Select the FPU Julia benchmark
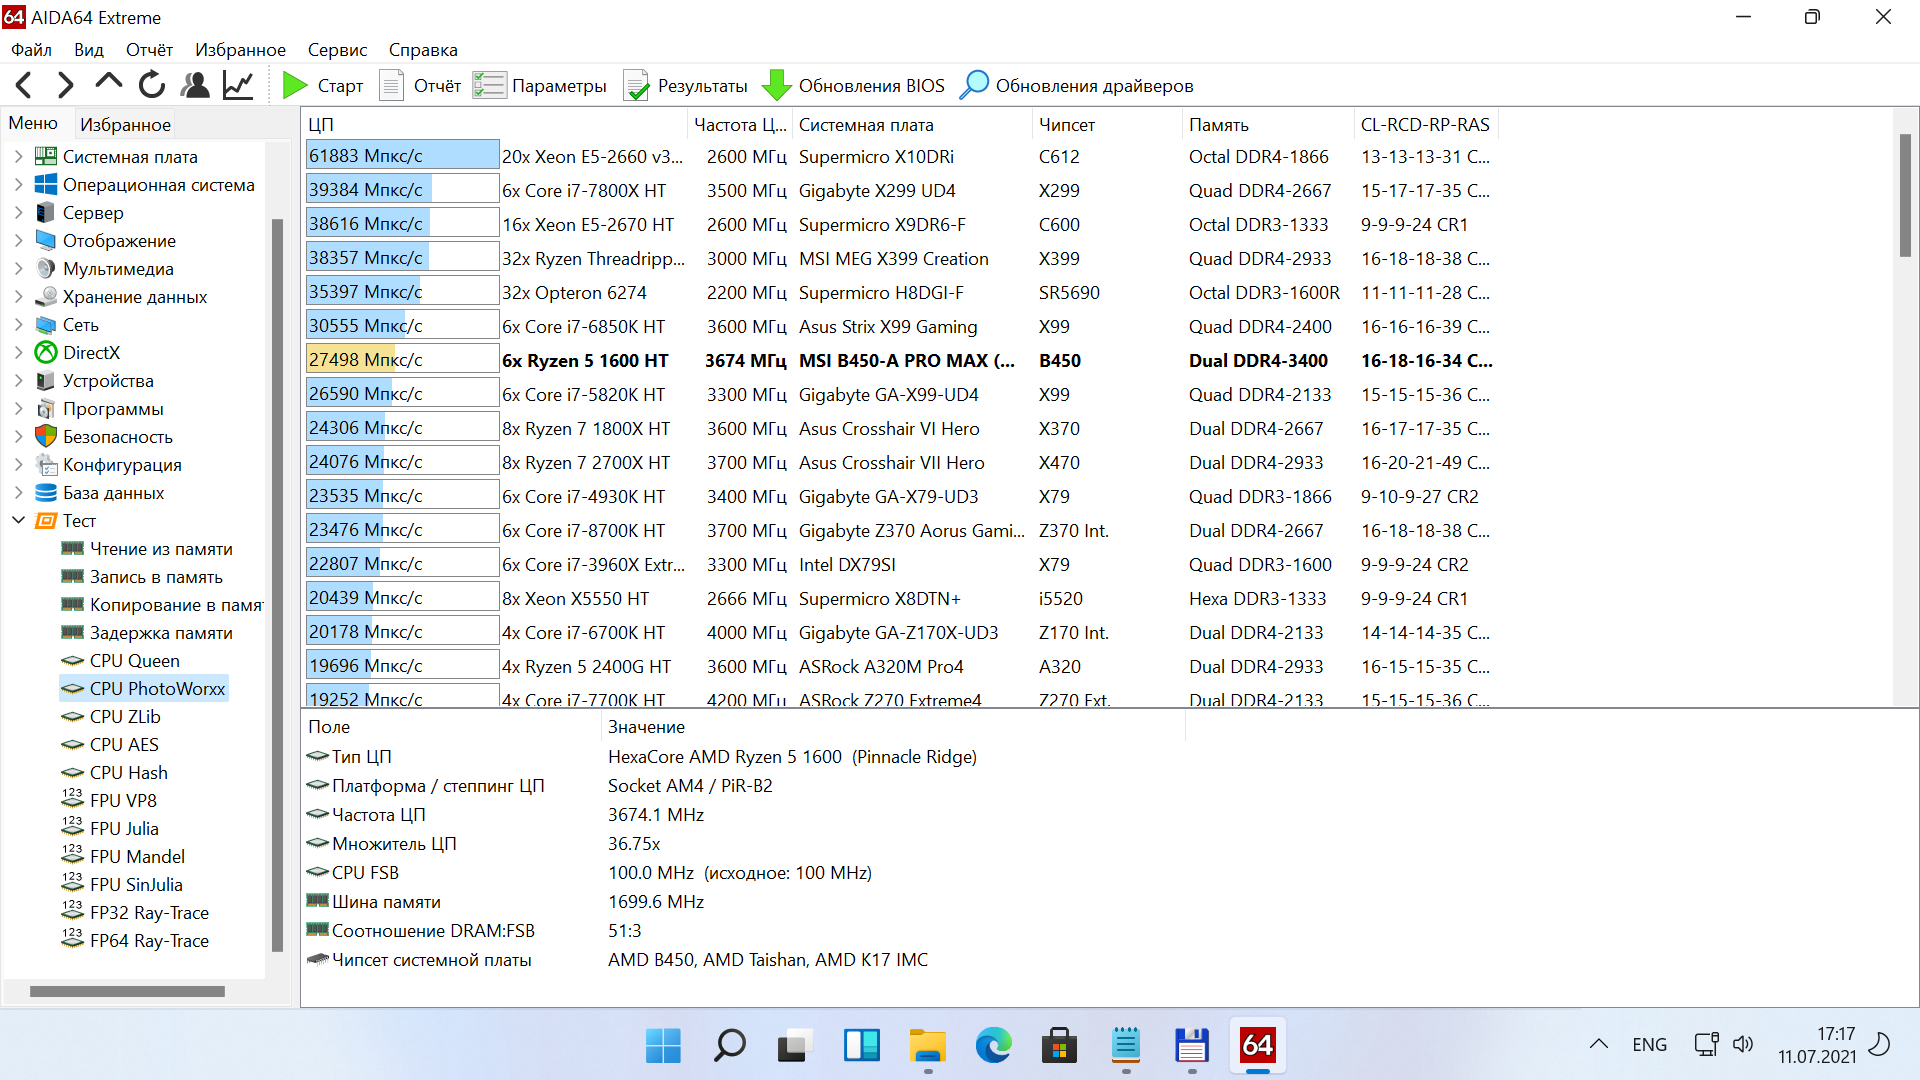The height and width of the screenshot is (1080, 1920). [x=124, y=829]
